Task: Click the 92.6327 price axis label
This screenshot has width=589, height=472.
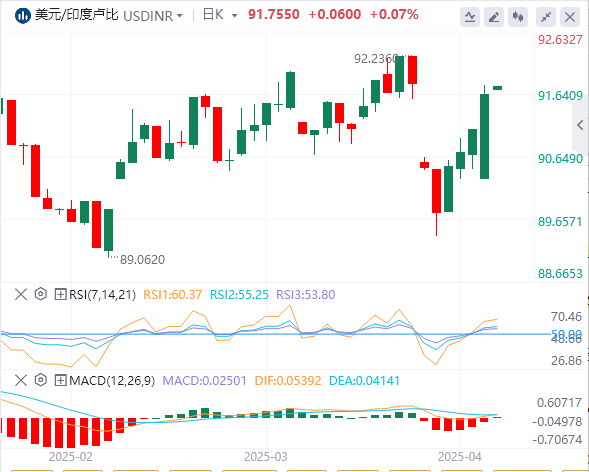Action: pyautogui.click(x=560, y=39)
